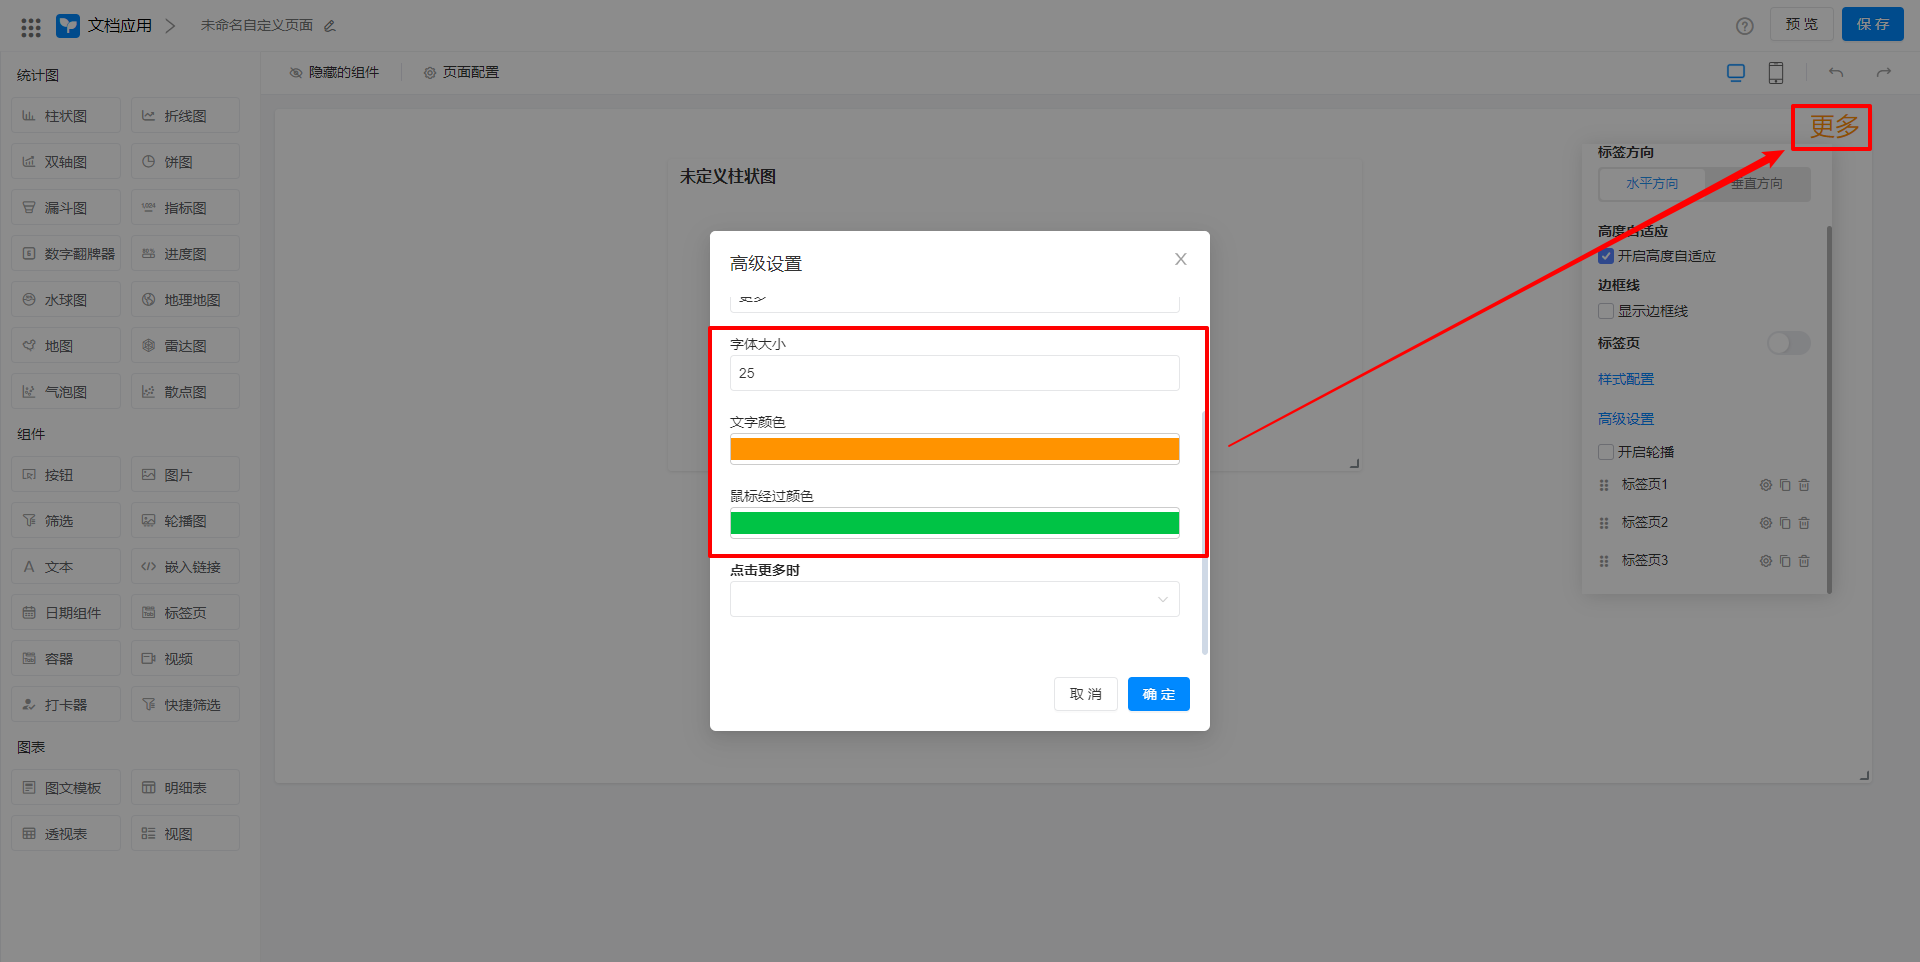Select 垂直方向 tab direction option
The width and height of the screenshot is (1920, 962).
click(x=1757, y=184)
